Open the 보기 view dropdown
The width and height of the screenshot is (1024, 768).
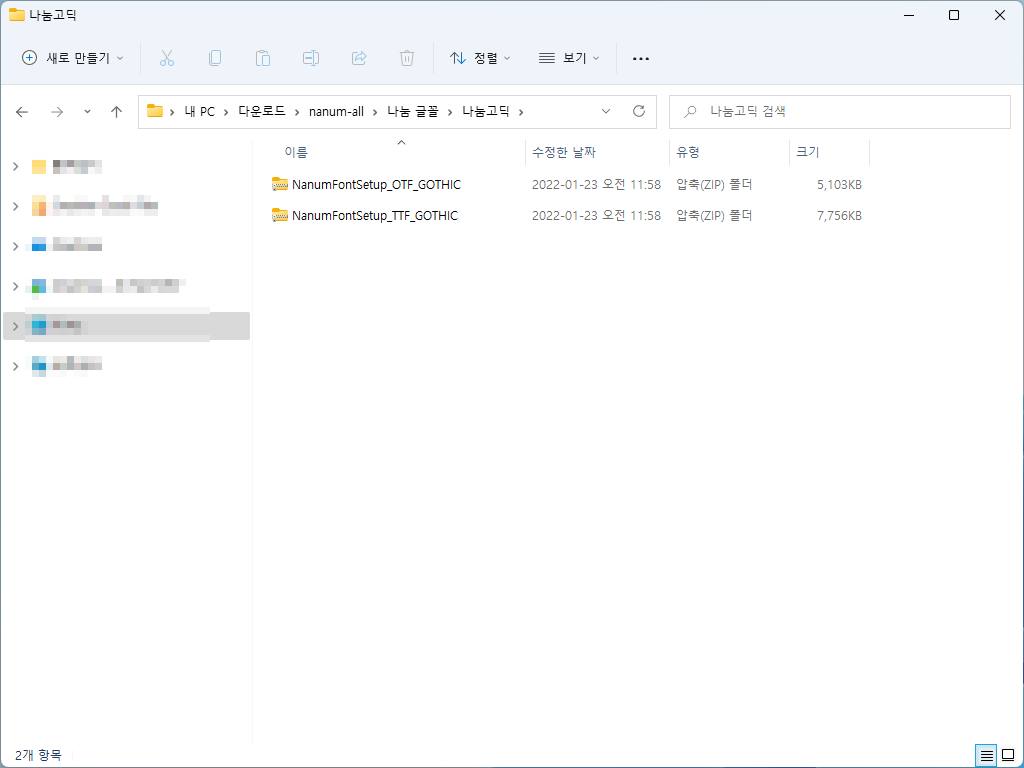click(x=569, y=58)
